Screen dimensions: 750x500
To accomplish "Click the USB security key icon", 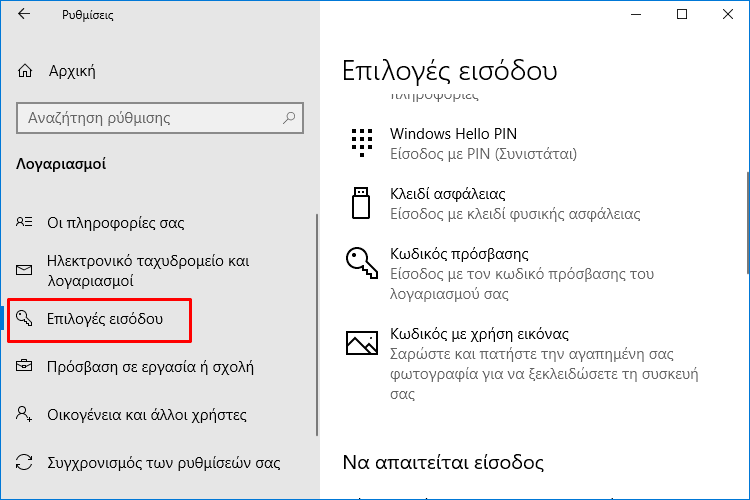I will click(361, 203).
